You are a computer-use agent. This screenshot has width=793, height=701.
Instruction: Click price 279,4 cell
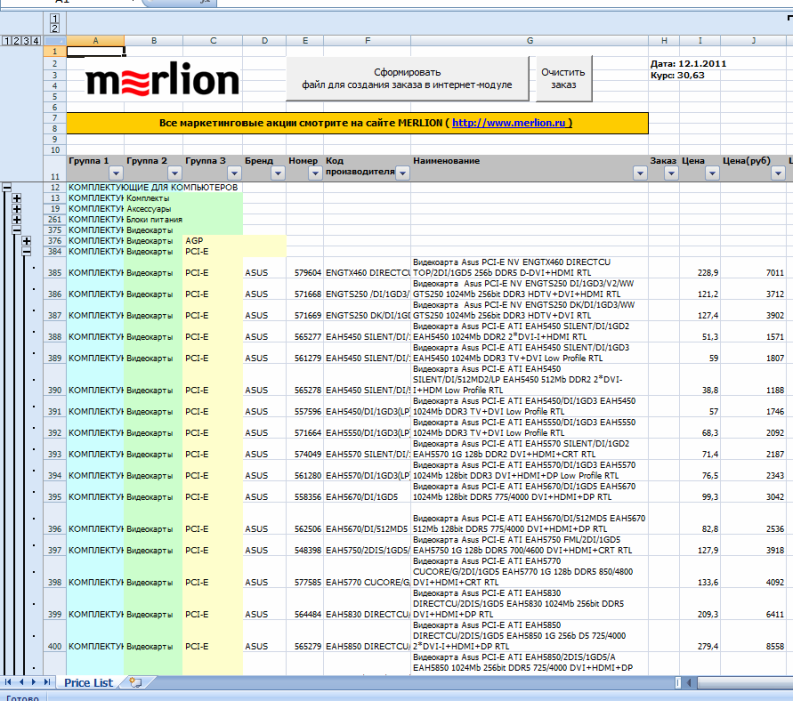pyautogui.click(x=700, y=636)
